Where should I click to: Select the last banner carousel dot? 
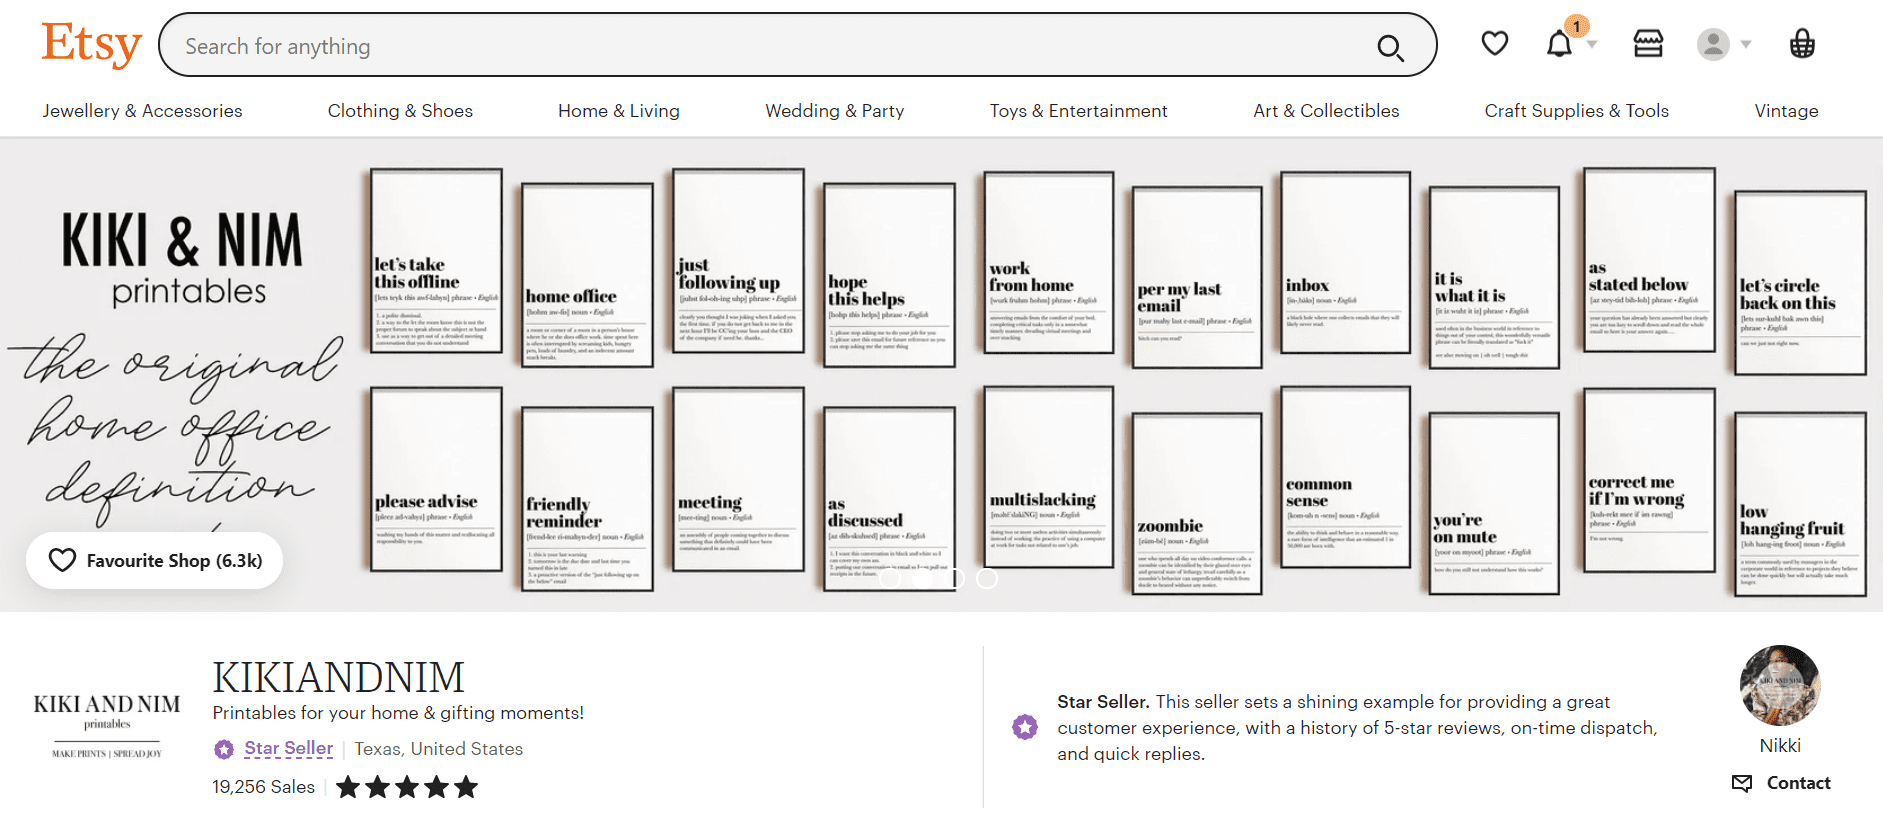pos(987,578)
